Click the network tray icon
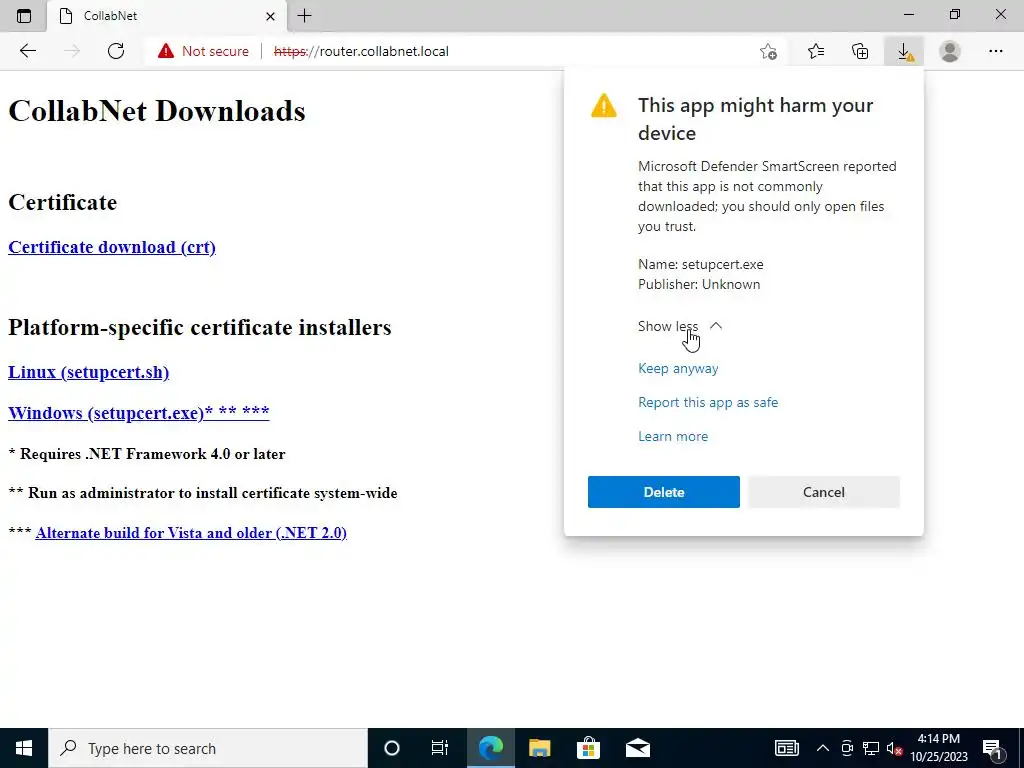The image size is (1024, 768). (x=871, y=748)
